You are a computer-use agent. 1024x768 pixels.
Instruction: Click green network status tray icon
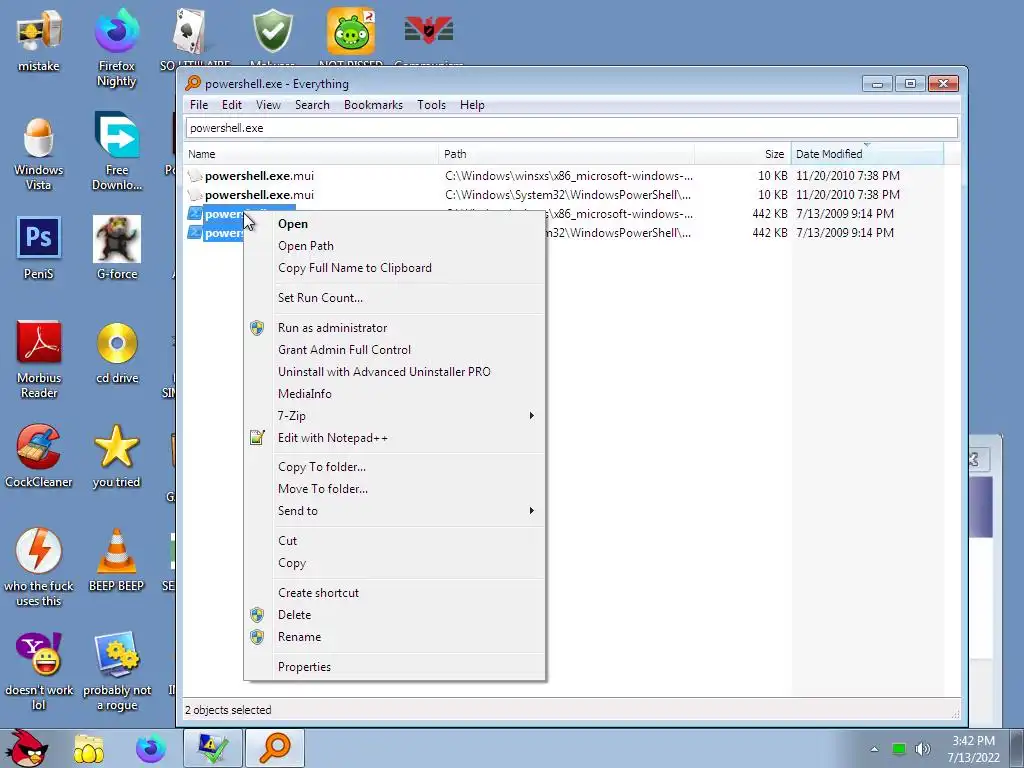pyautogui.click(x=899, y=749)
